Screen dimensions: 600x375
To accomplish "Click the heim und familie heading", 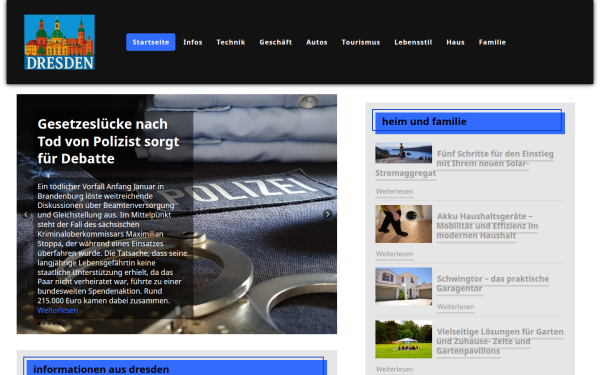I will [x=424, y=122].
